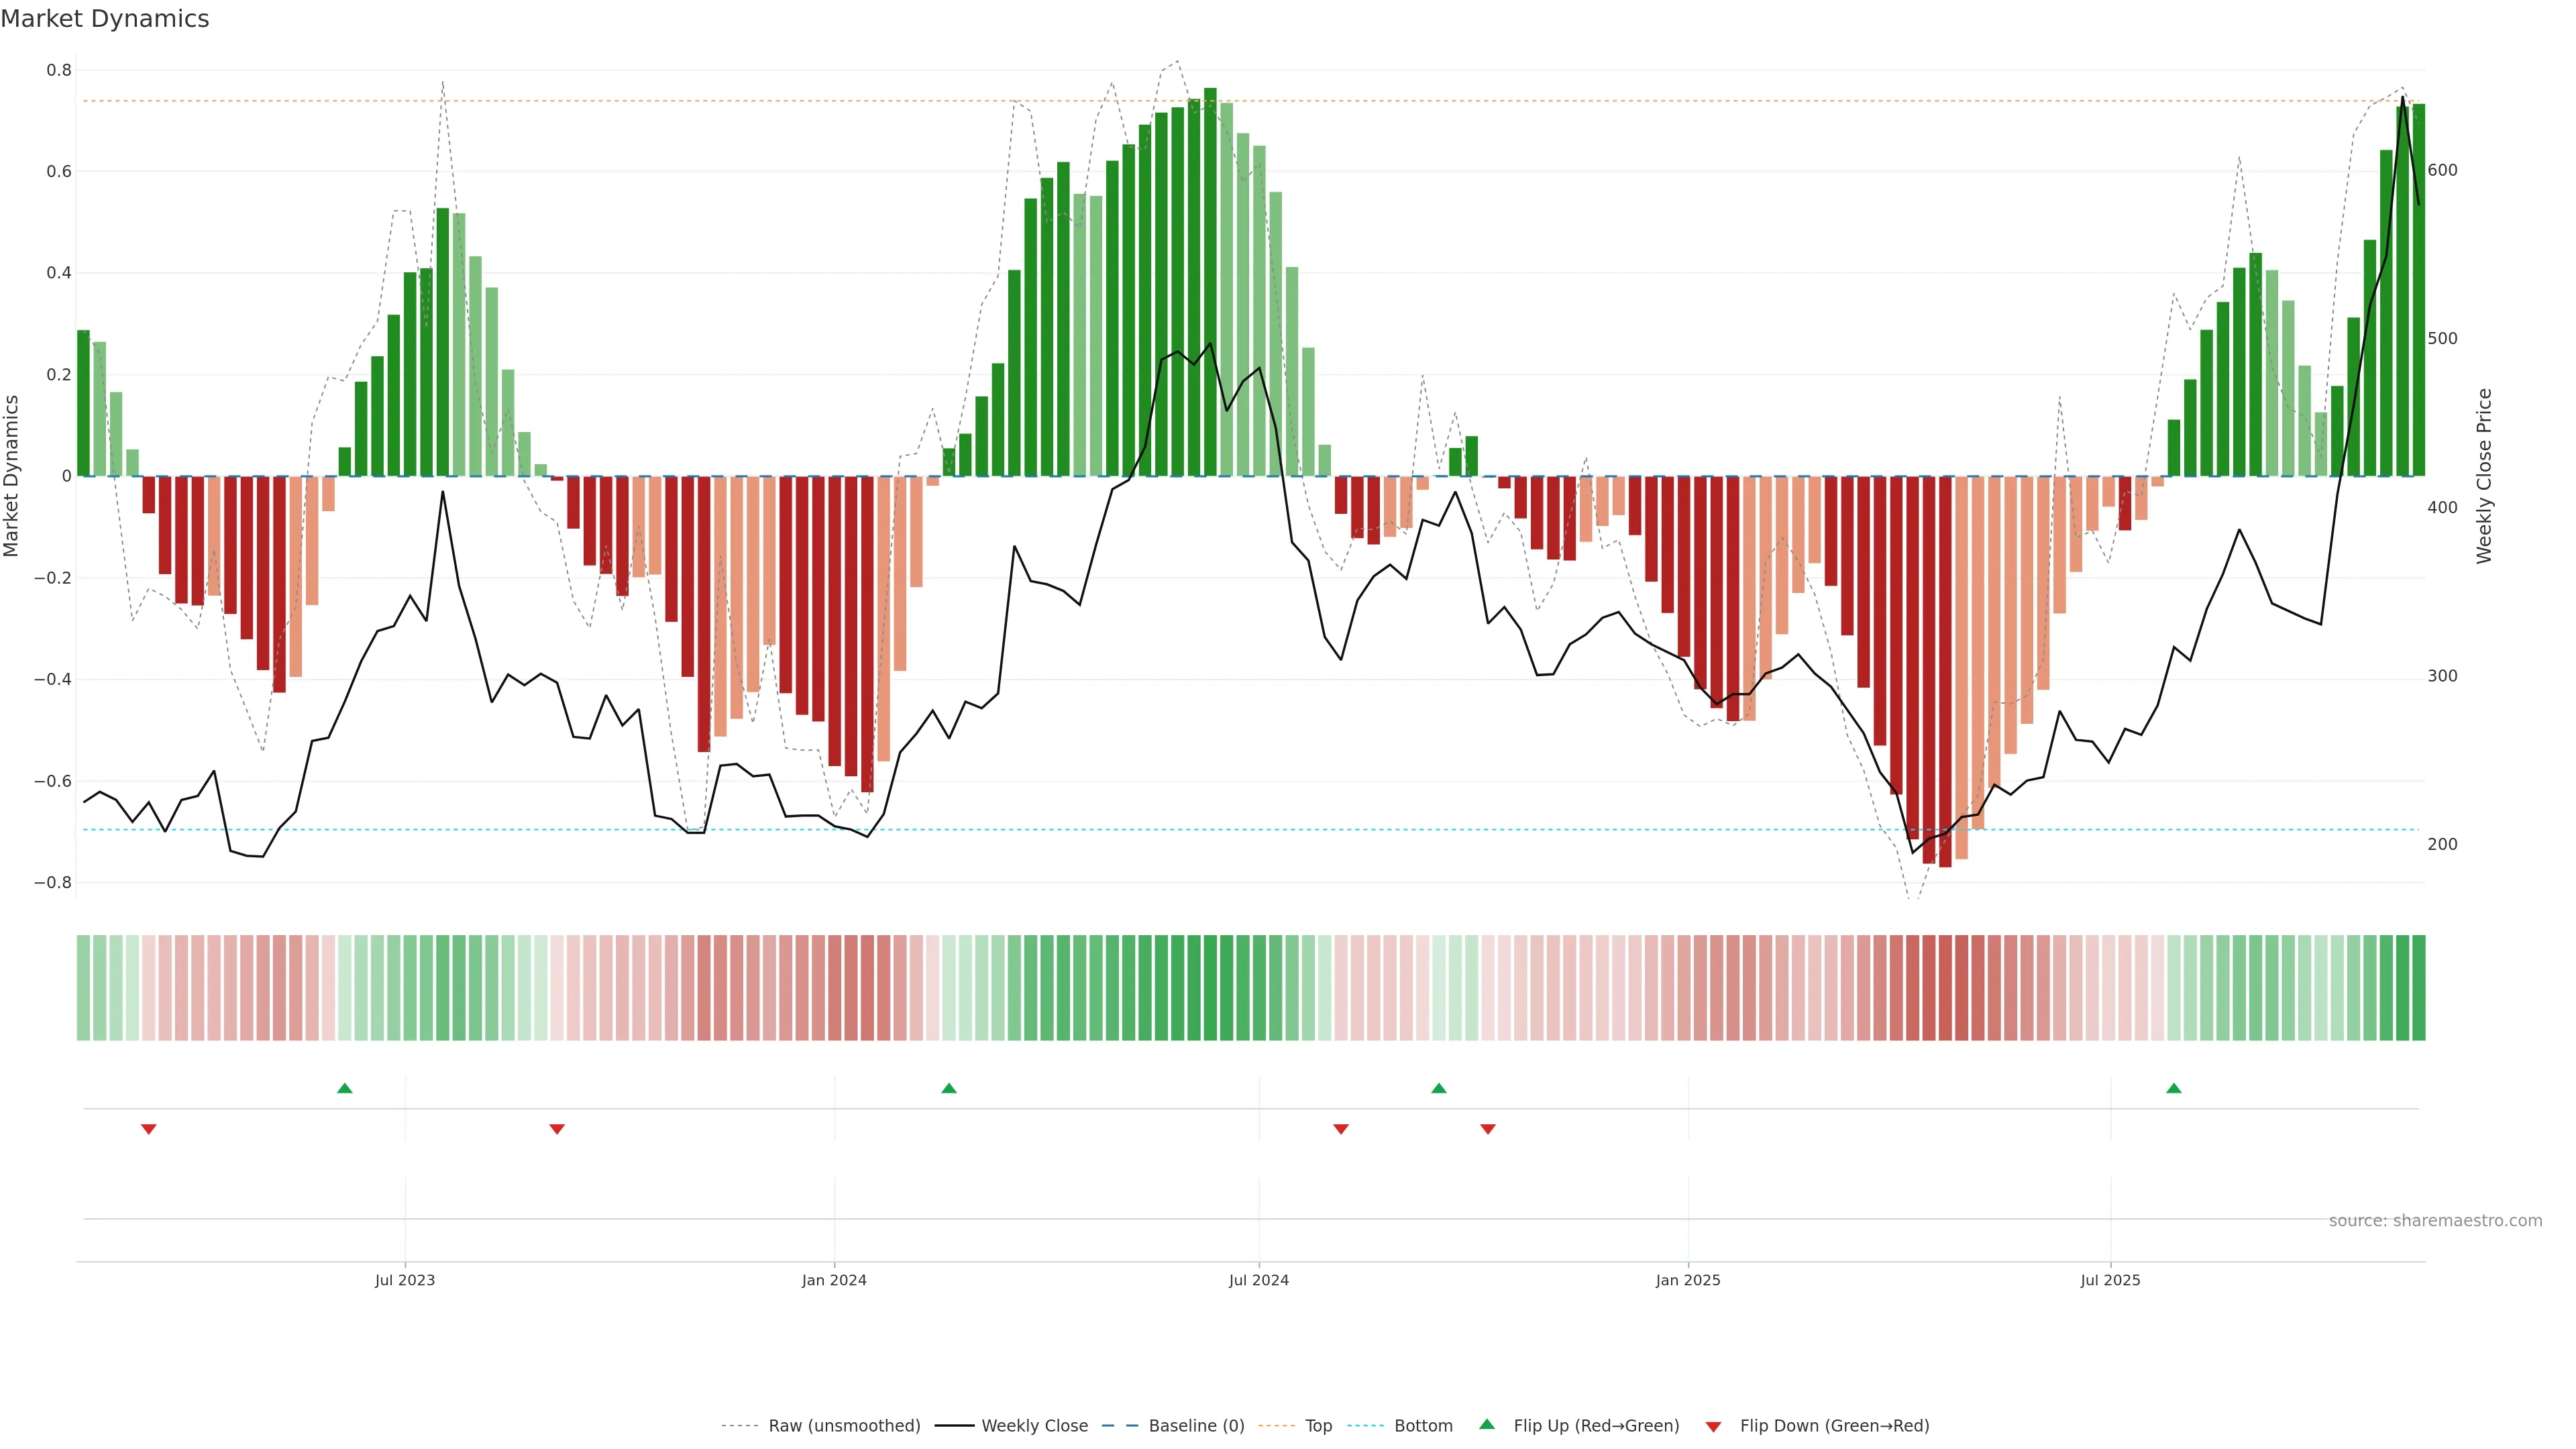This screenshot has width=2576, height=1449.
Task: Click the 600 label on right price axis
Action: (x=2442, y=170)
